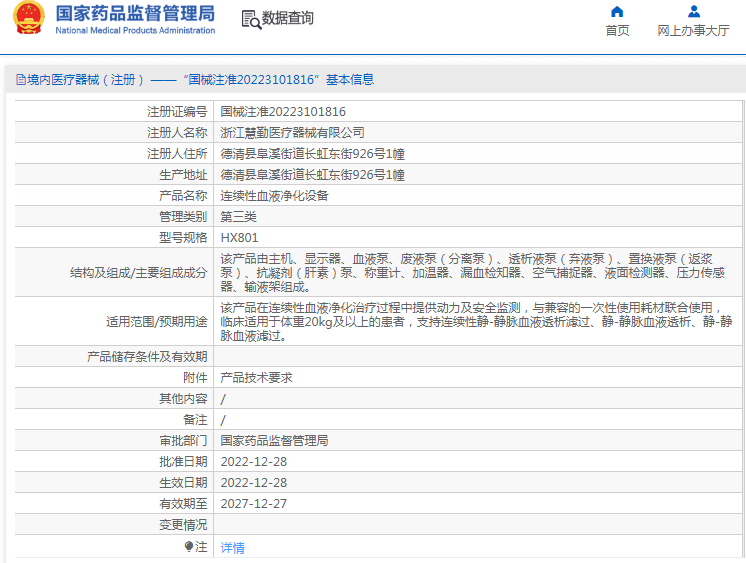Click product name 连续性血液净化设备

point(274,196)
